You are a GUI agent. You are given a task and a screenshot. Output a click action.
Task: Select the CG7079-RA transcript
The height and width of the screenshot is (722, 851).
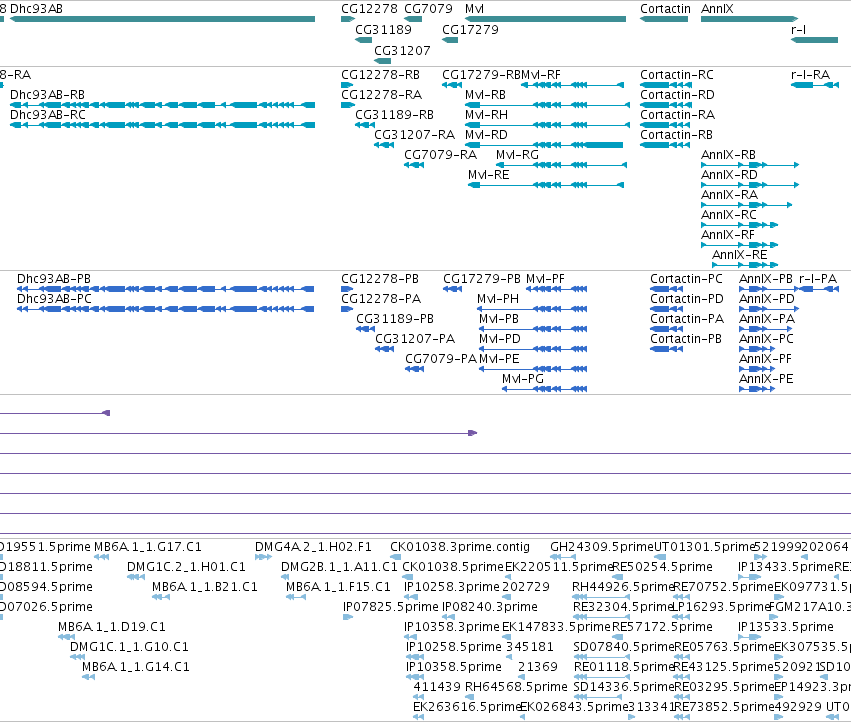coord(414,165)
